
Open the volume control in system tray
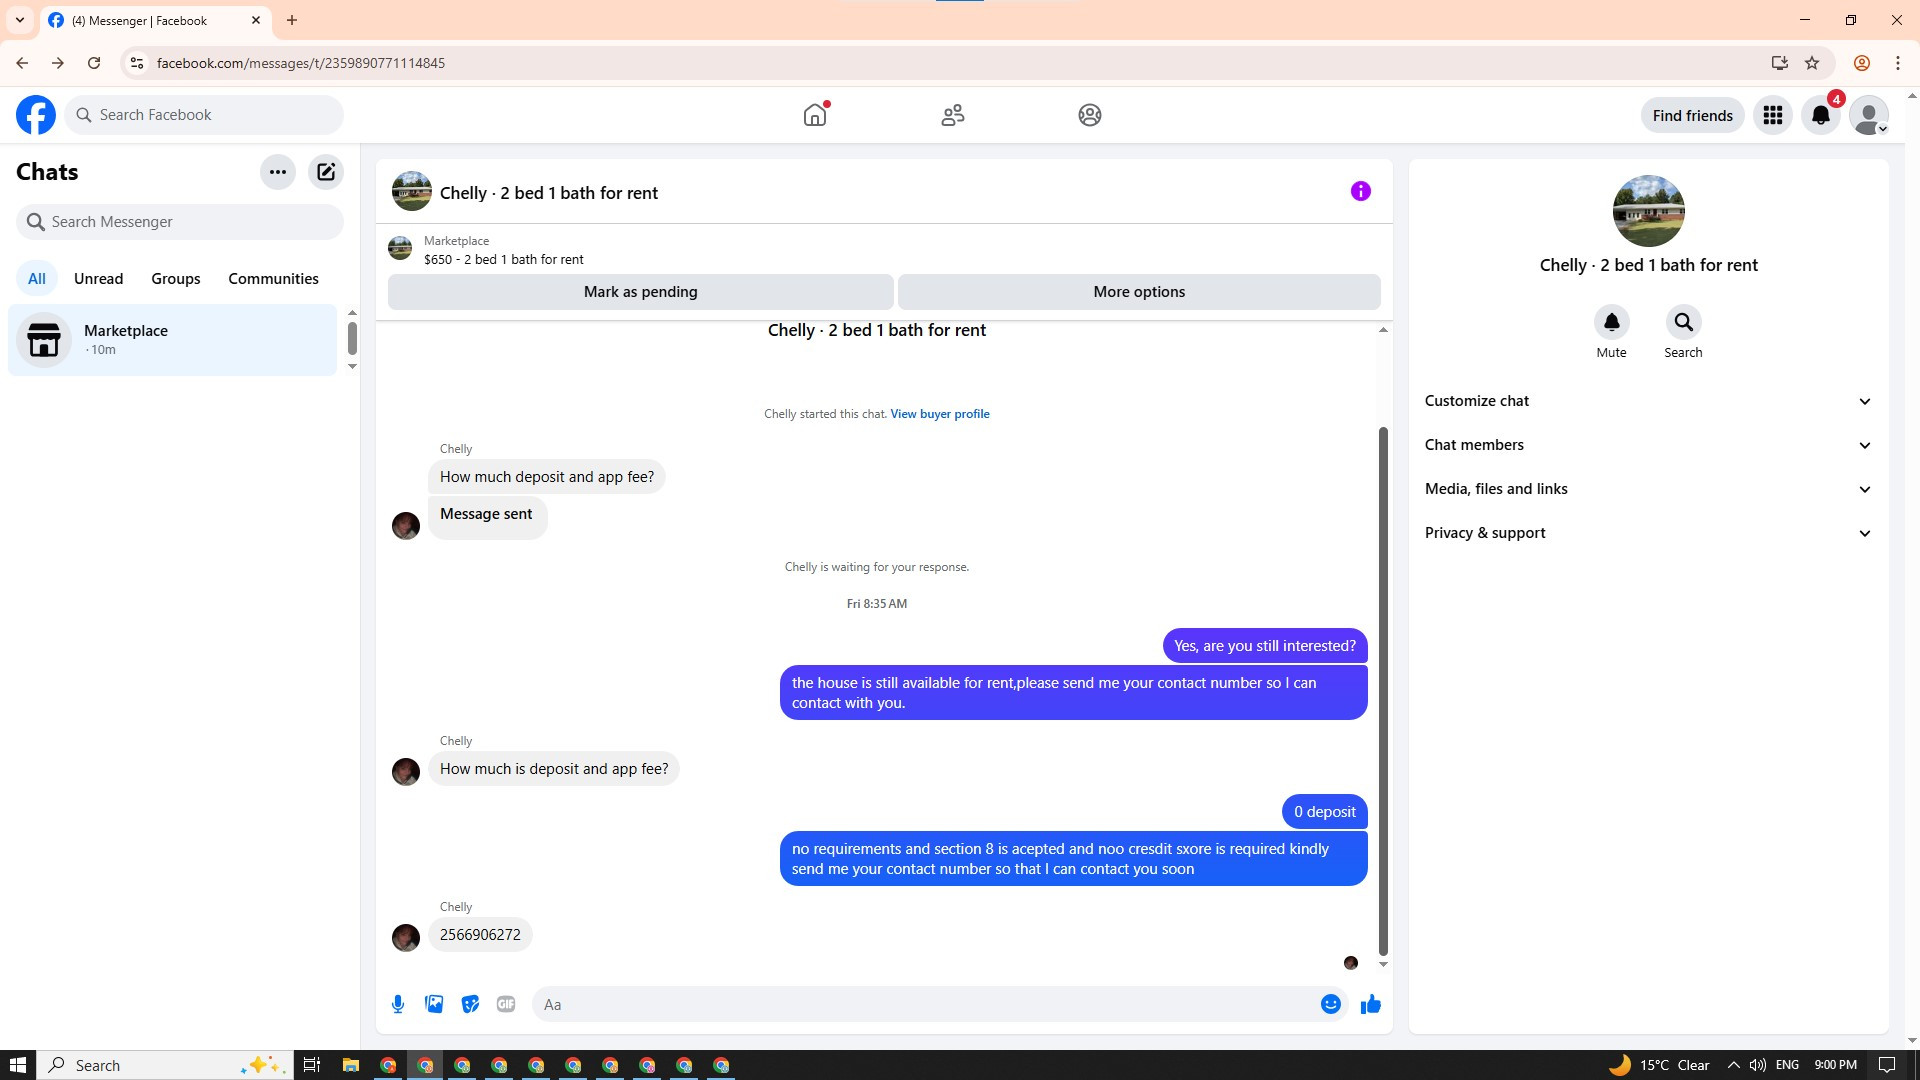[x=1757, y=1065]
